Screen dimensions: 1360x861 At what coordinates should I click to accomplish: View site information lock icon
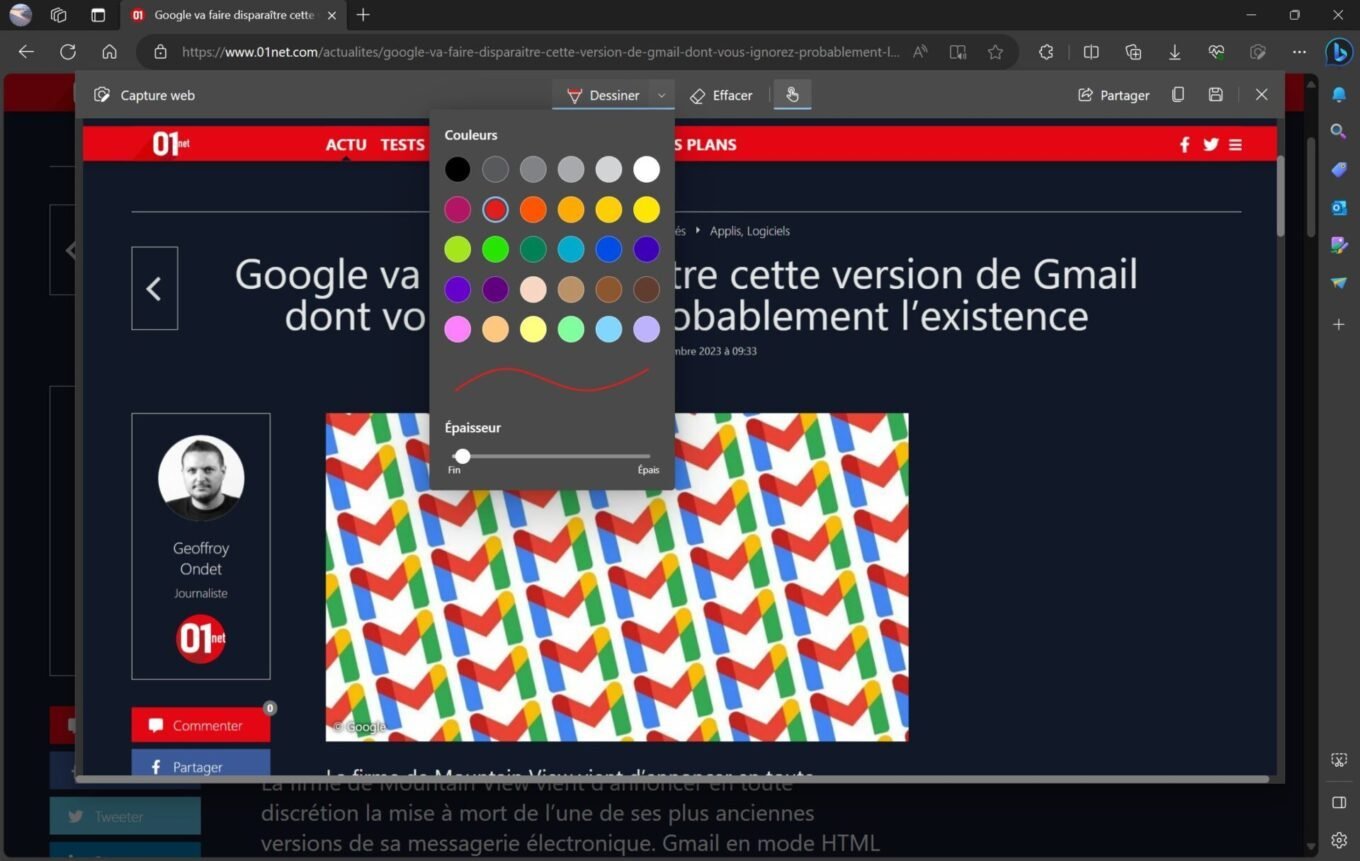(159, 52)
